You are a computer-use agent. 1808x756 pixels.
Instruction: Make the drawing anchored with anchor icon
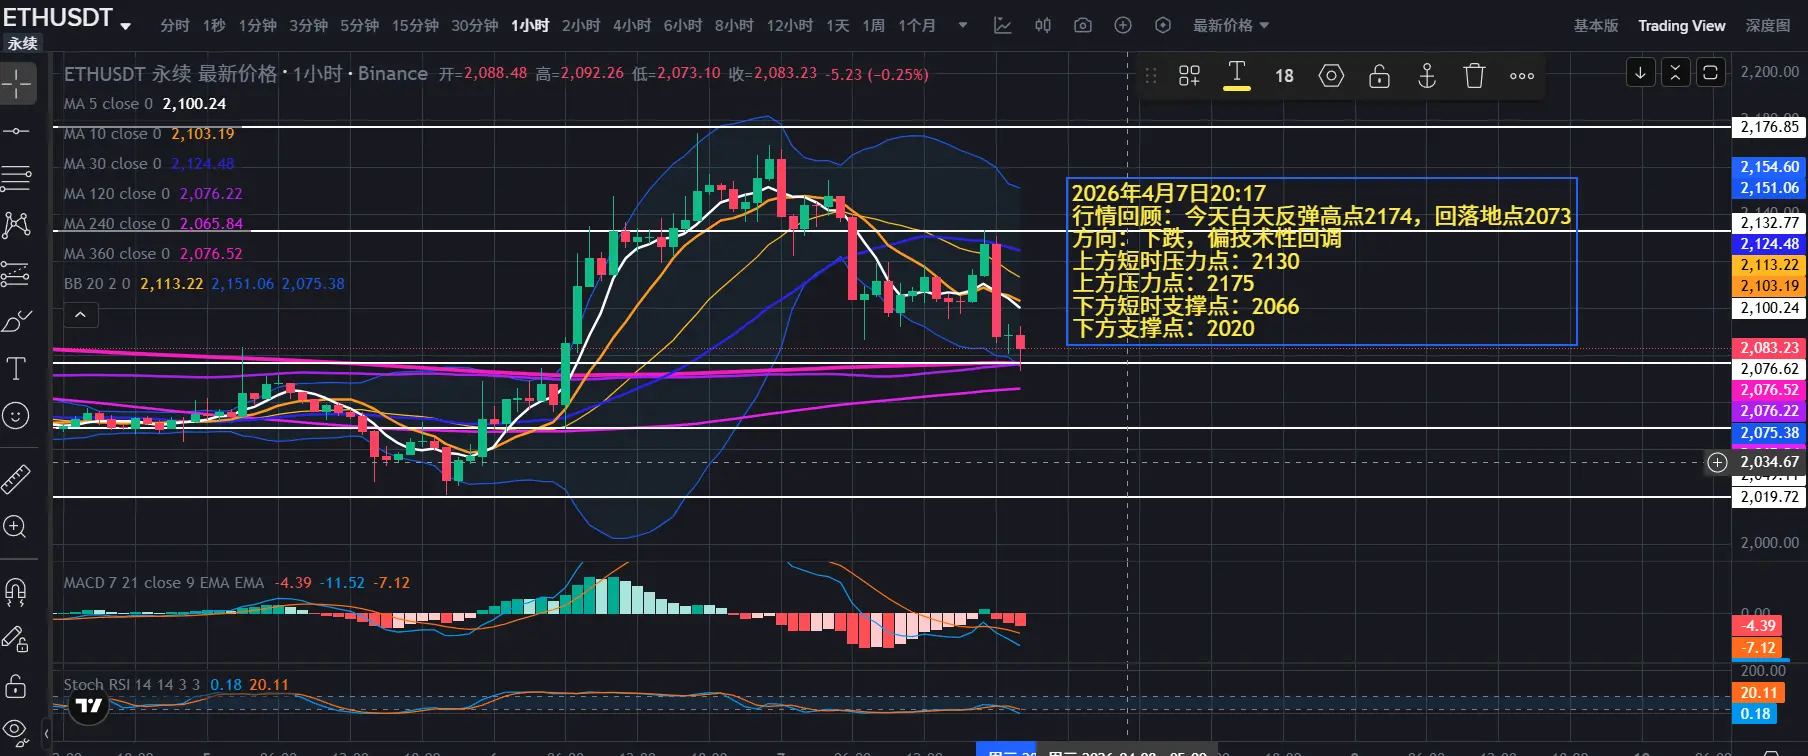[x=1427, y=75]
